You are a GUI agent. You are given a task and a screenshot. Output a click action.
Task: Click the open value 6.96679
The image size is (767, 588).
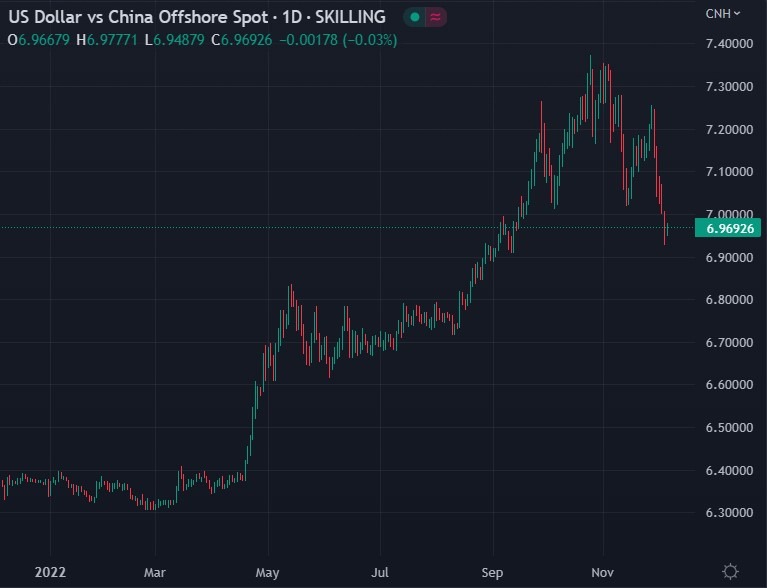(44, 40)
